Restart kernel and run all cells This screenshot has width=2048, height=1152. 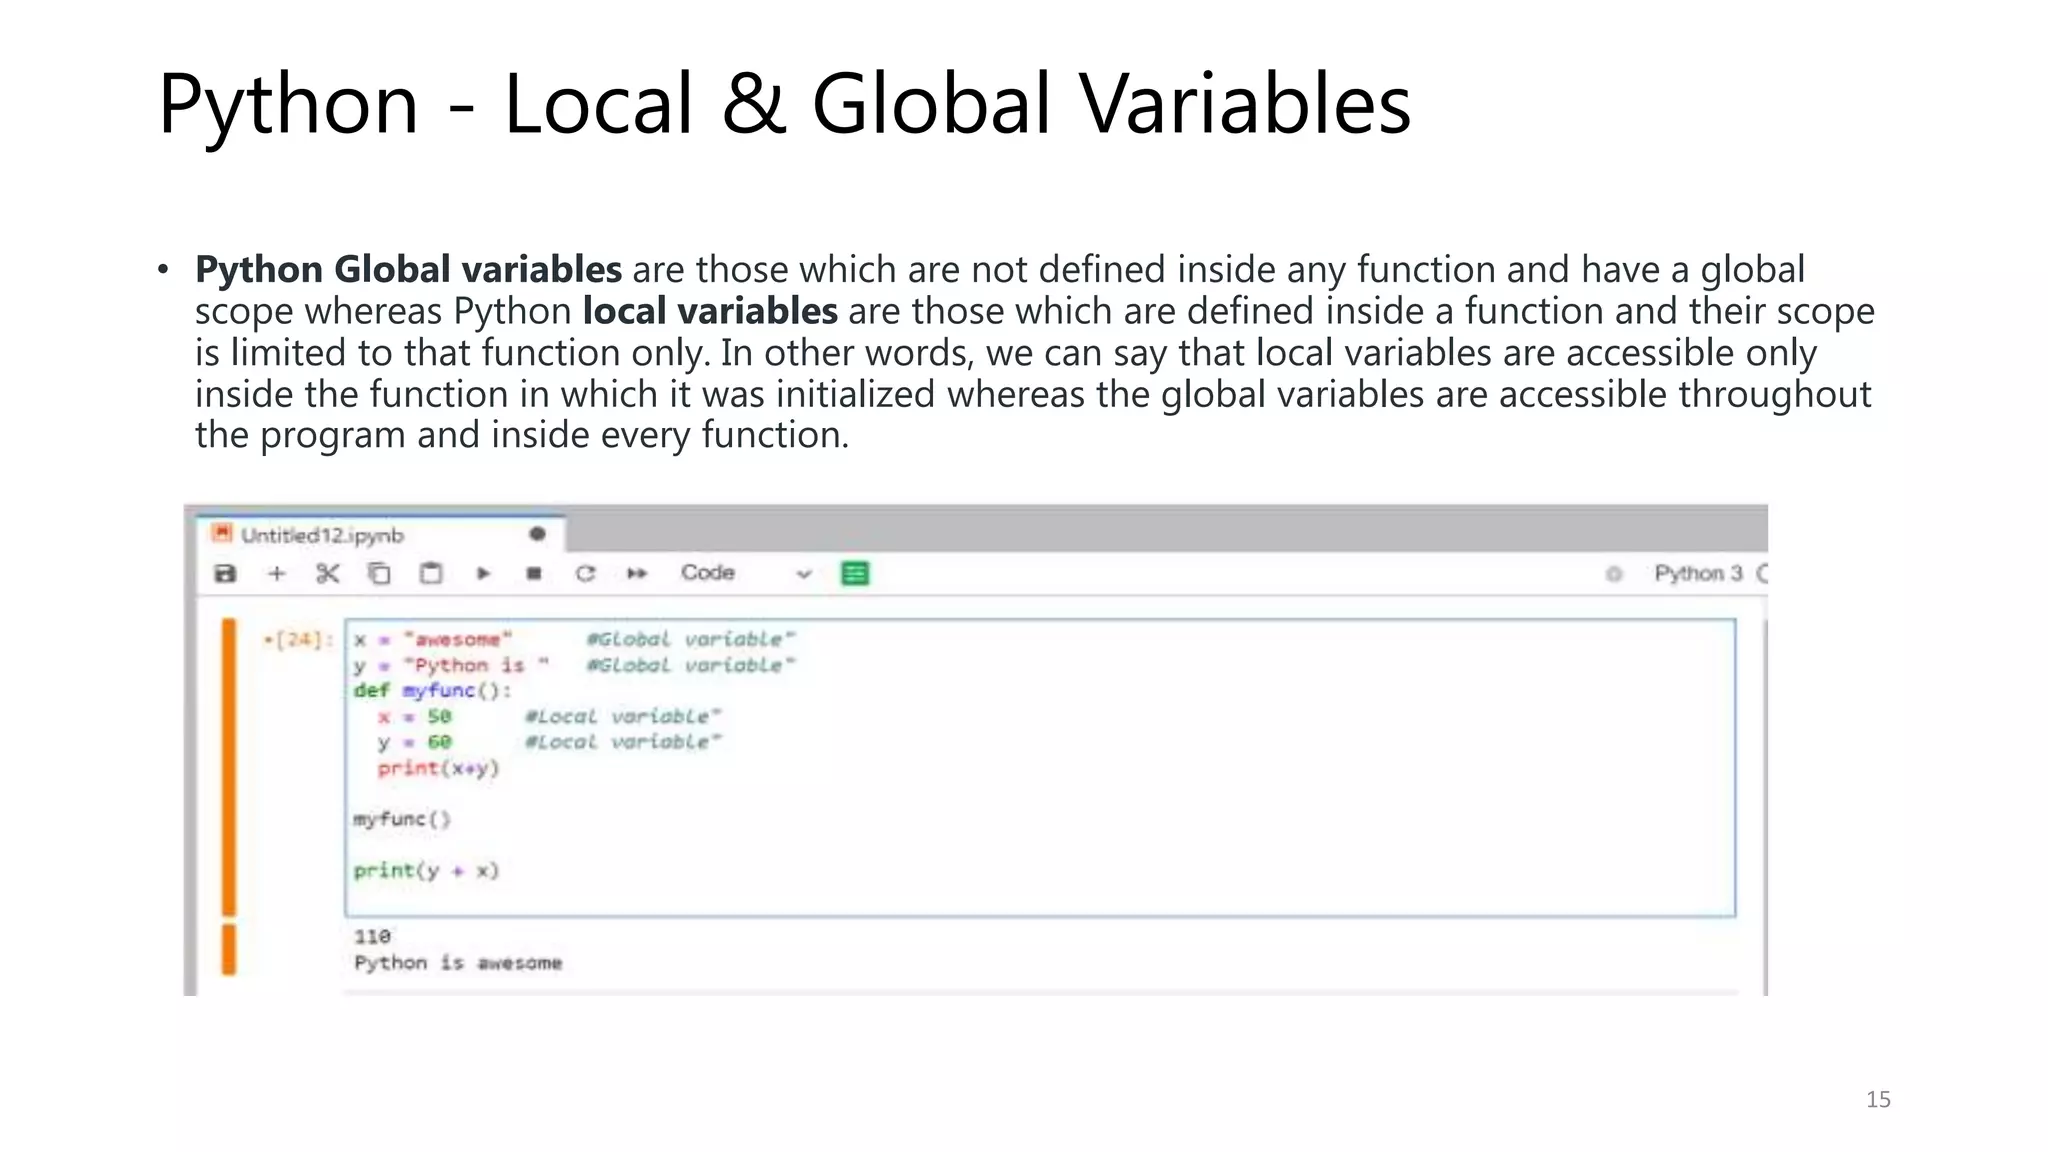point(637,573)
